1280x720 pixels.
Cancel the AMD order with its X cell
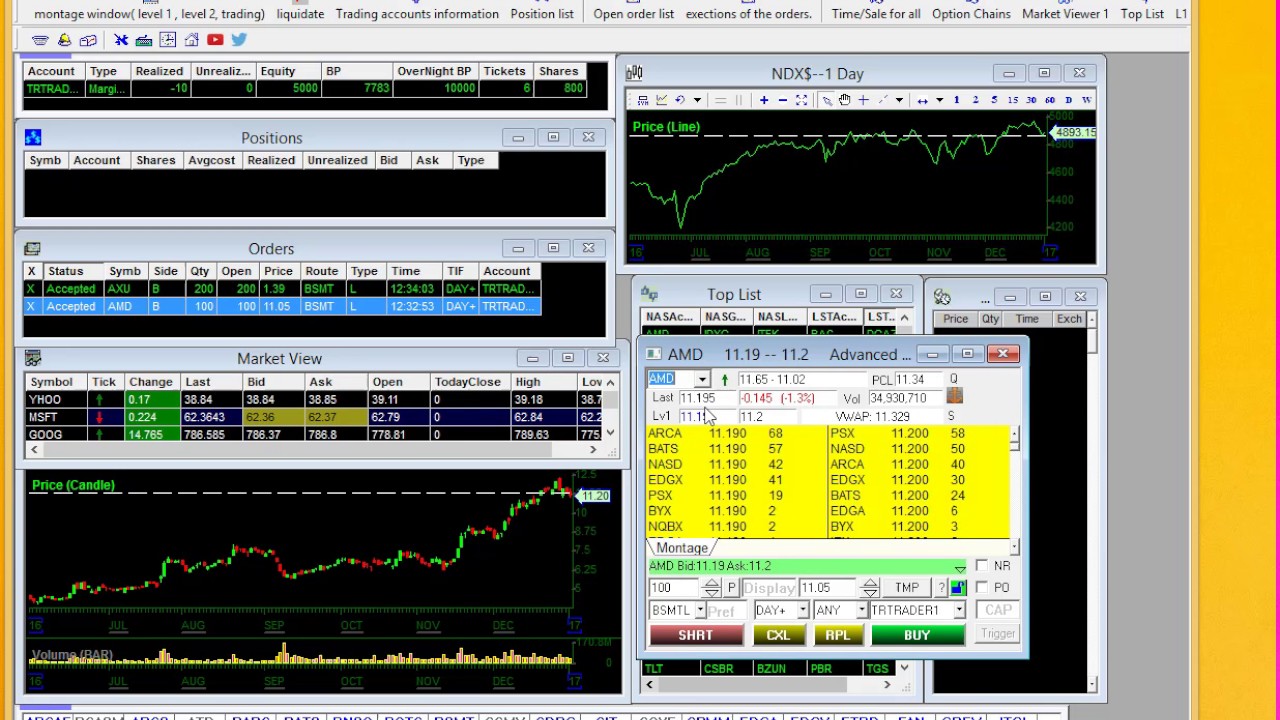click(x=31, y=306)
